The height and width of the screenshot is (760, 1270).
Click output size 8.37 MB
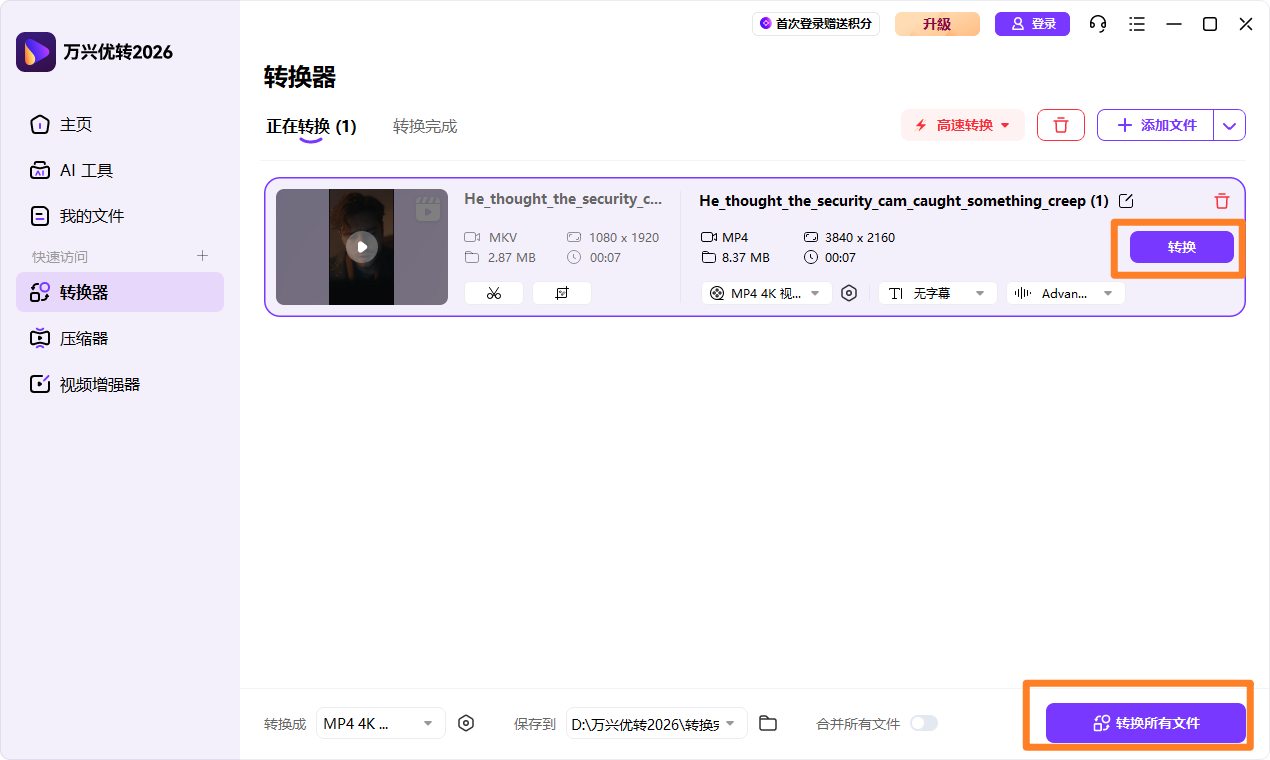click(x=746, y=258)
